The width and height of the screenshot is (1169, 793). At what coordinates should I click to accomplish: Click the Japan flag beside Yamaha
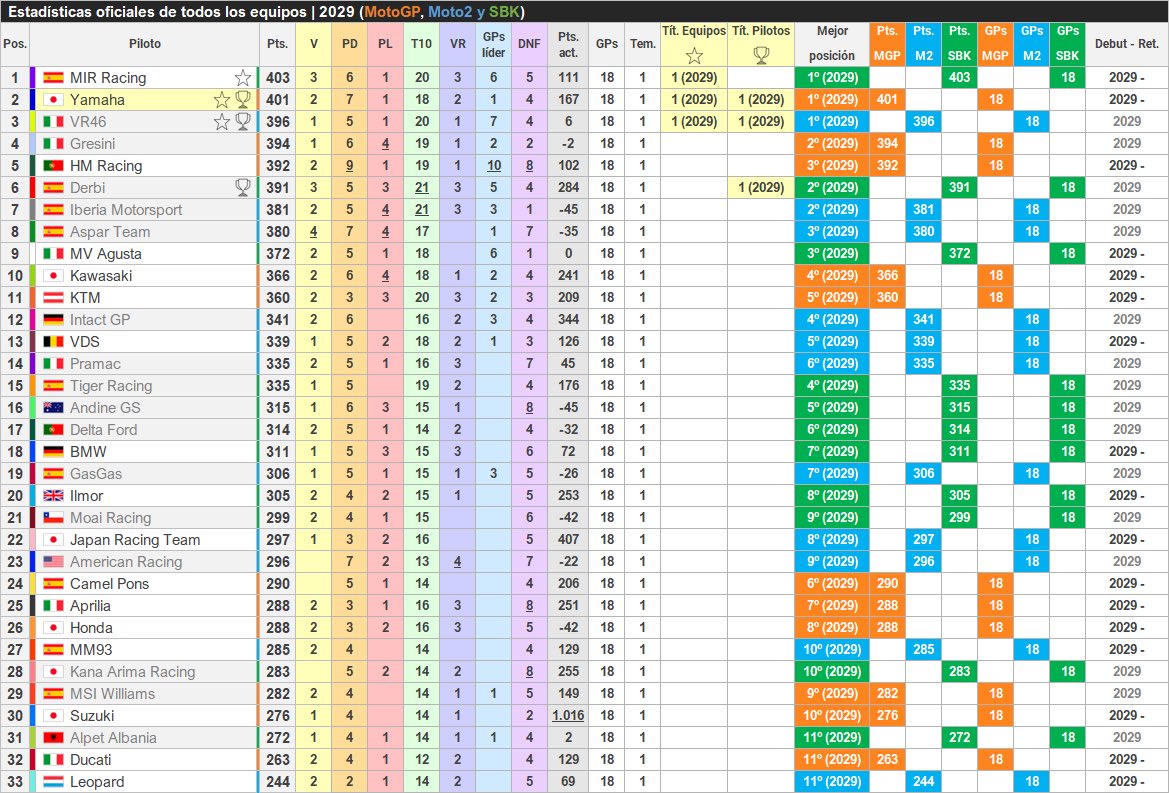click(53, 100)
